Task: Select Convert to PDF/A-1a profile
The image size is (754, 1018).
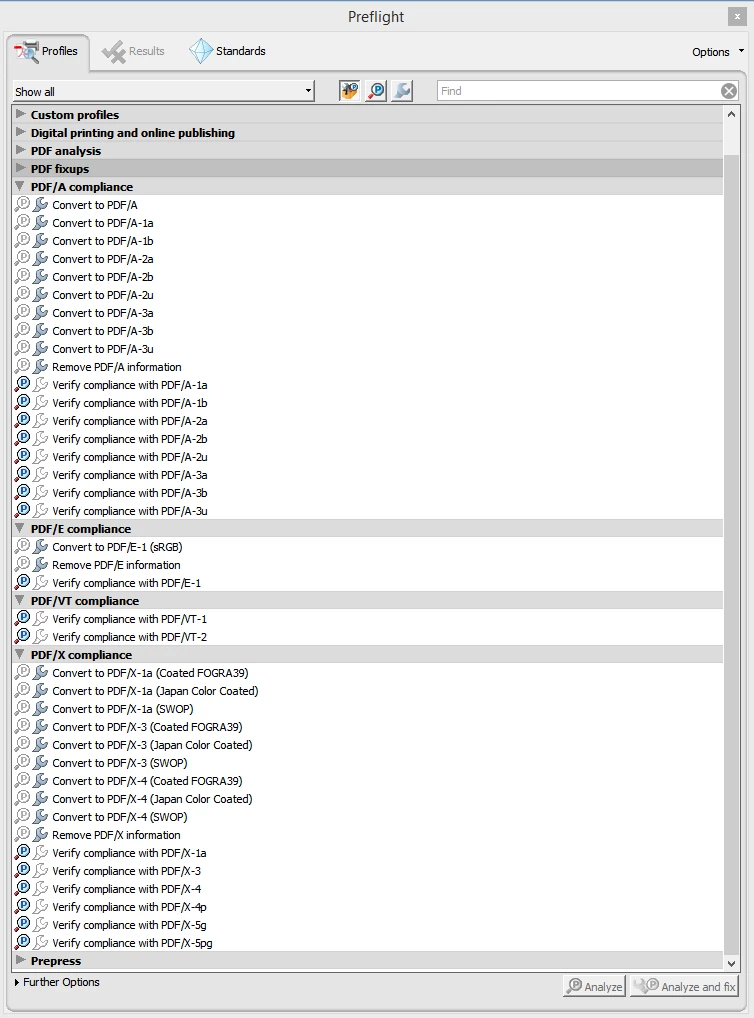Action: (103, 223)
